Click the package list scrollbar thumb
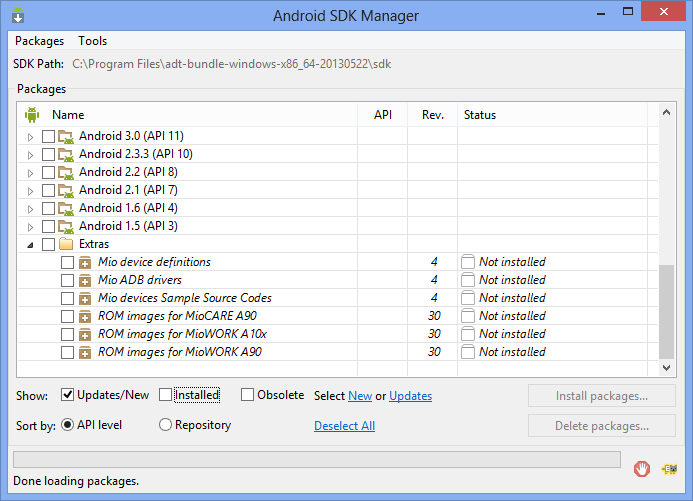 click(x=666, y=312)
